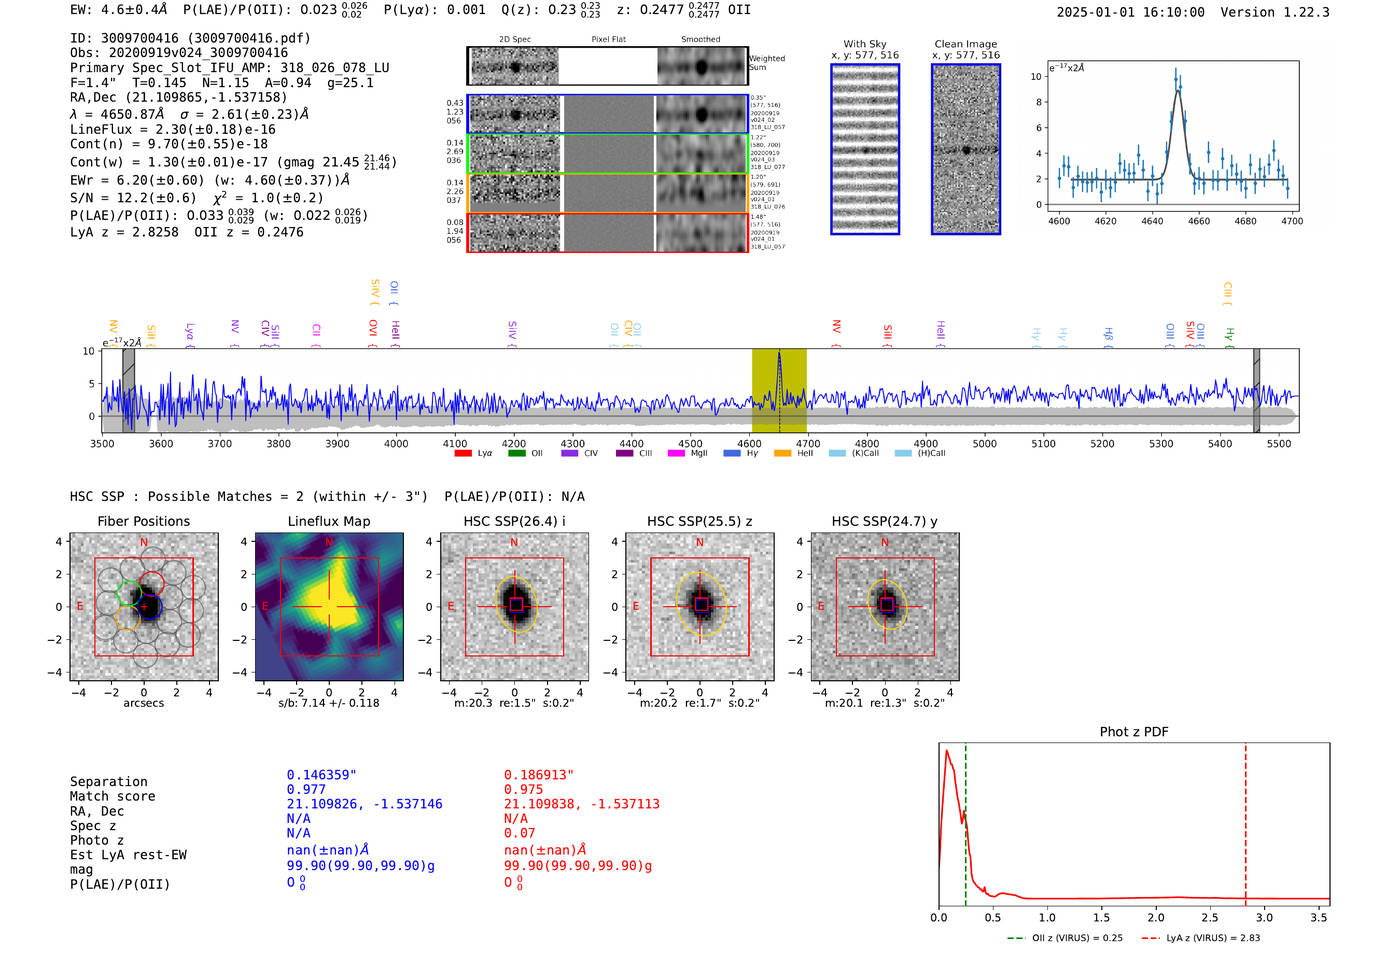1400x953 pixels.
Task: Click the magenta MgII legend swatch
Action: pyautogui.click(x=677, y=453)
